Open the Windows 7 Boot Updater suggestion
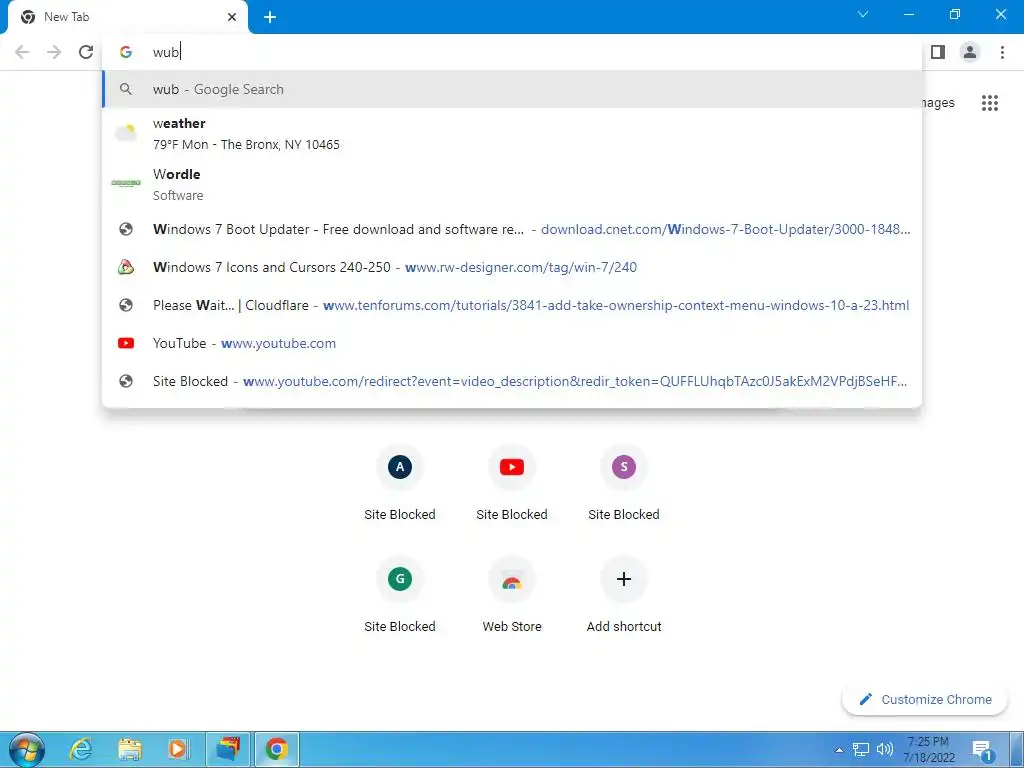The image size is (1024, 768). pyautogui.click(x=512, y=229)
